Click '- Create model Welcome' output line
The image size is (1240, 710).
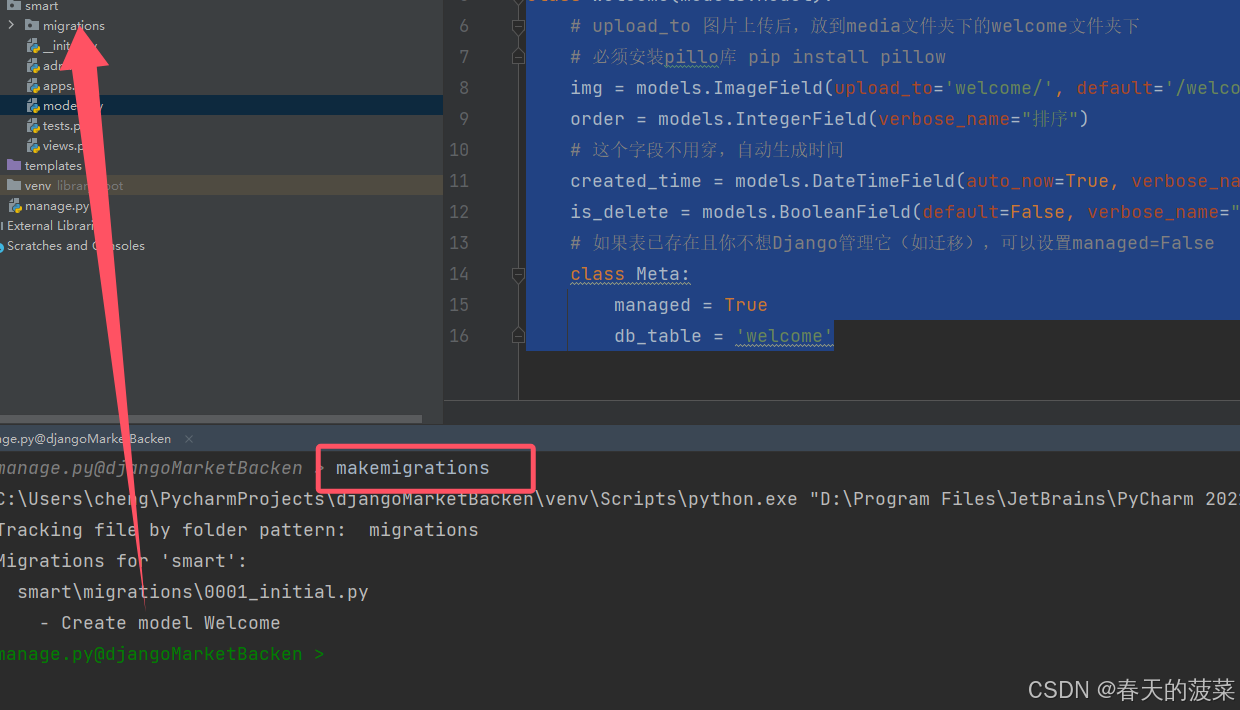[x=160, y=623]
